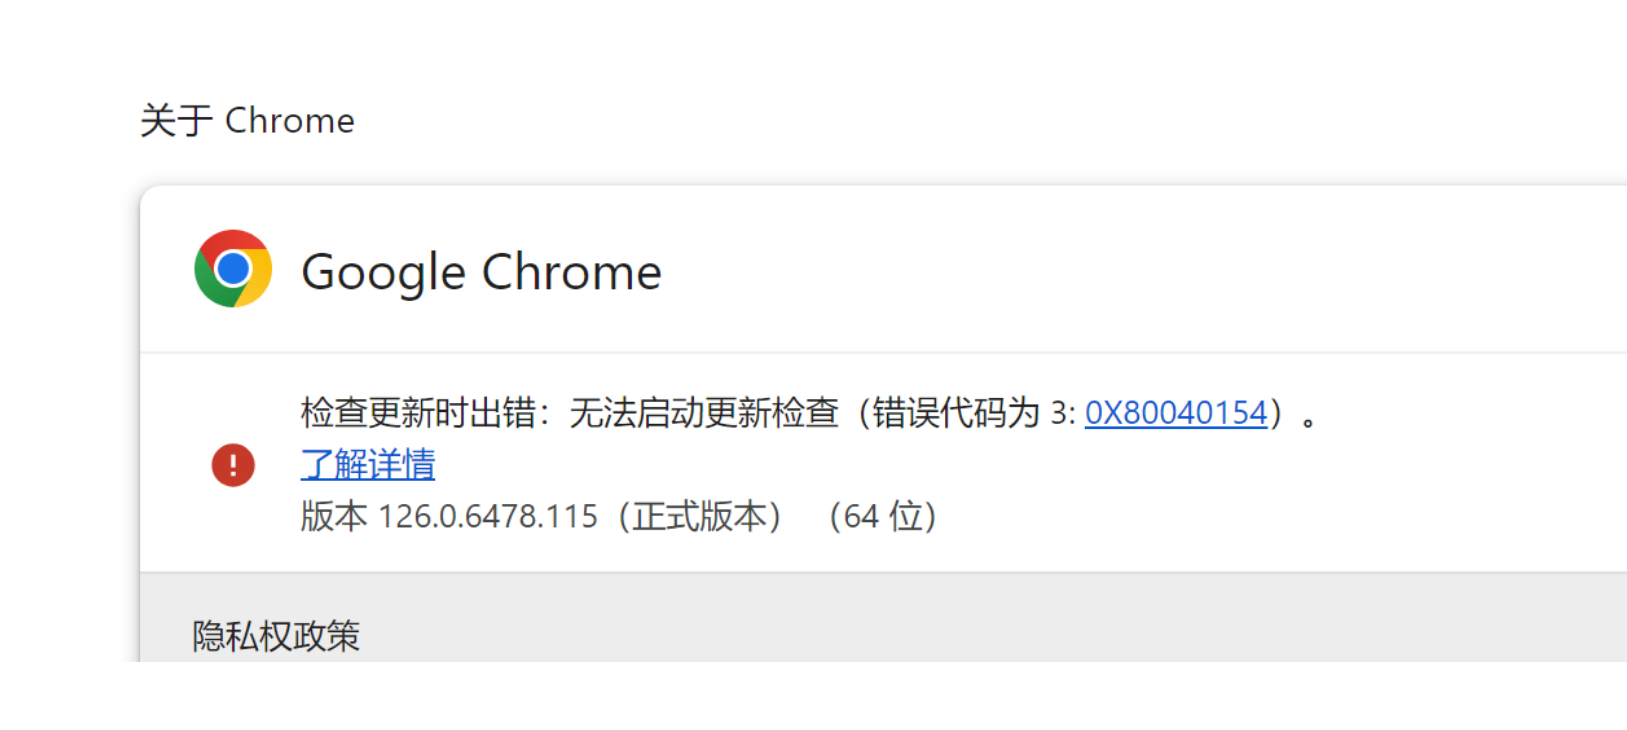Click the word Chrome in the page heading
Screen dimensions: 1627x730
(x=290, y=121)
